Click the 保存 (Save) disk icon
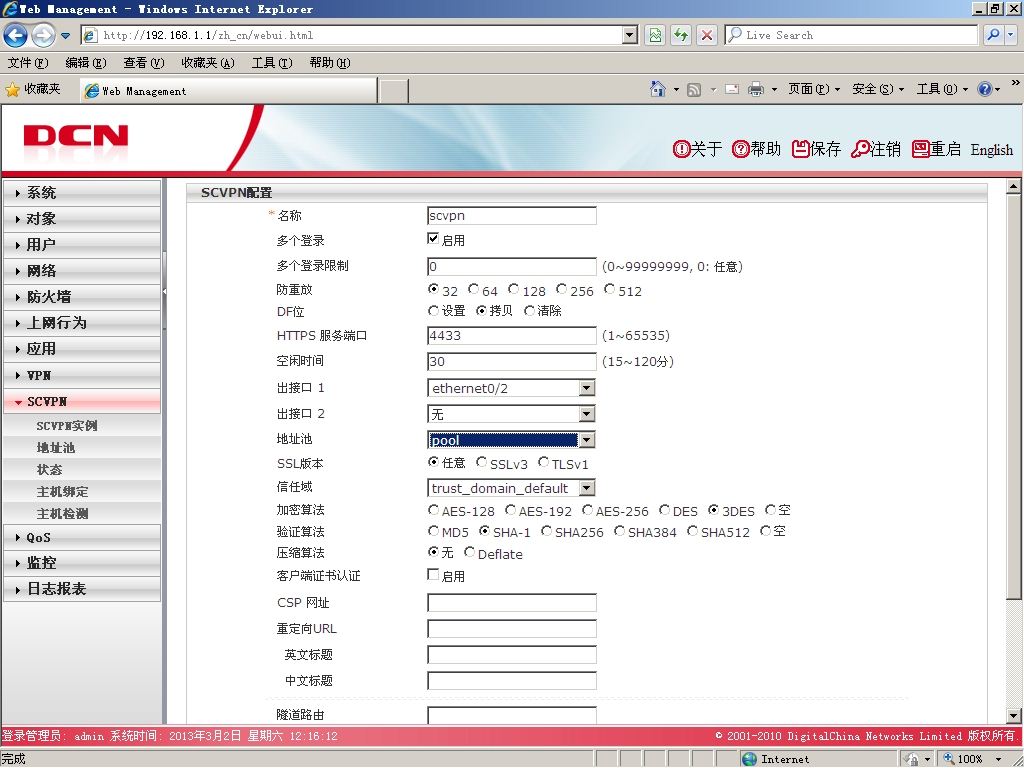Image resolution: width=1024 pixels, height=768 pixels. [801, 149]
